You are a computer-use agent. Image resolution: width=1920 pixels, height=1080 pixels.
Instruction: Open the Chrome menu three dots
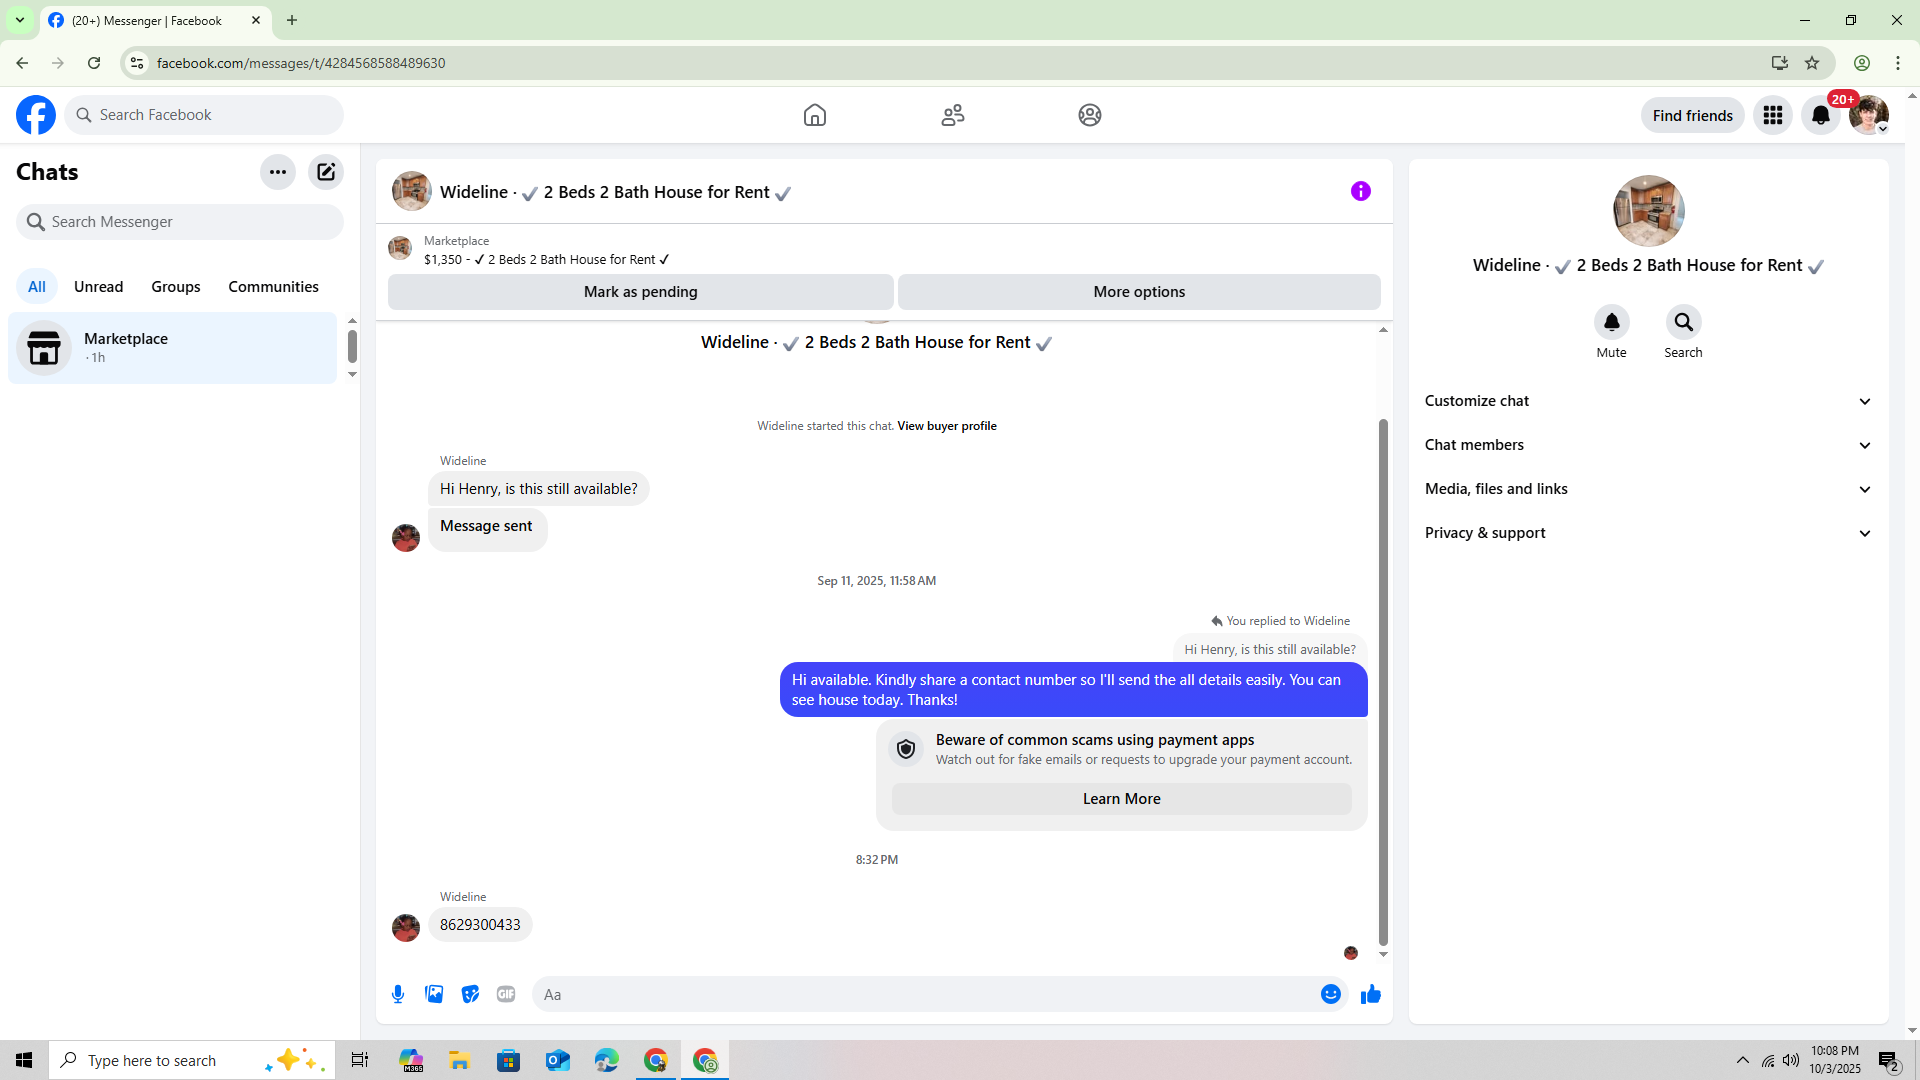click(x=1898, y=63)
